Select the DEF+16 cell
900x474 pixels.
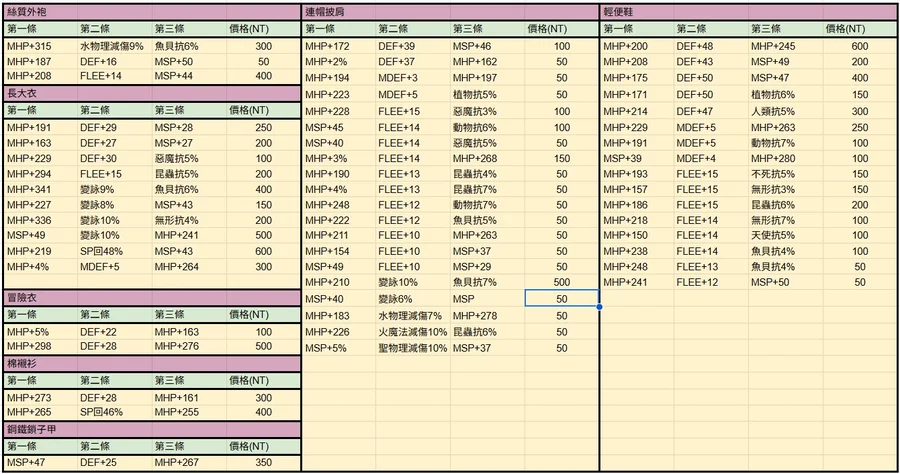tap(114, 61)
